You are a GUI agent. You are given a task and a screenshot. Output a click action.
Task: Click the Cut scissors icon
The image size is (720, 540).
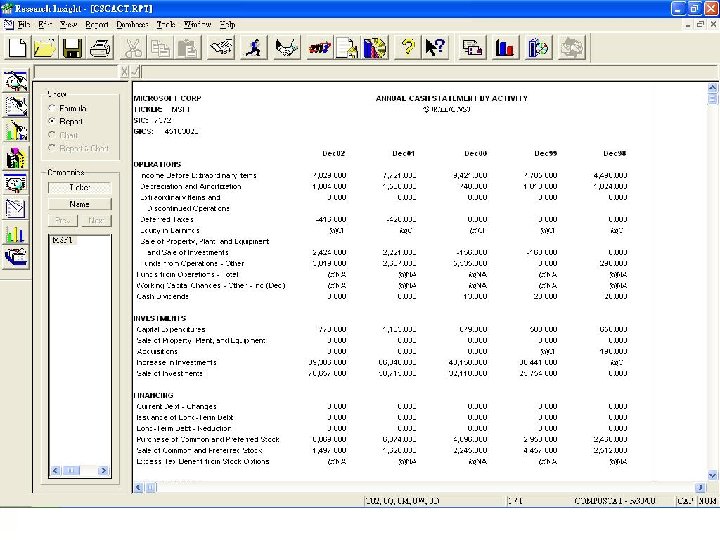133,48
